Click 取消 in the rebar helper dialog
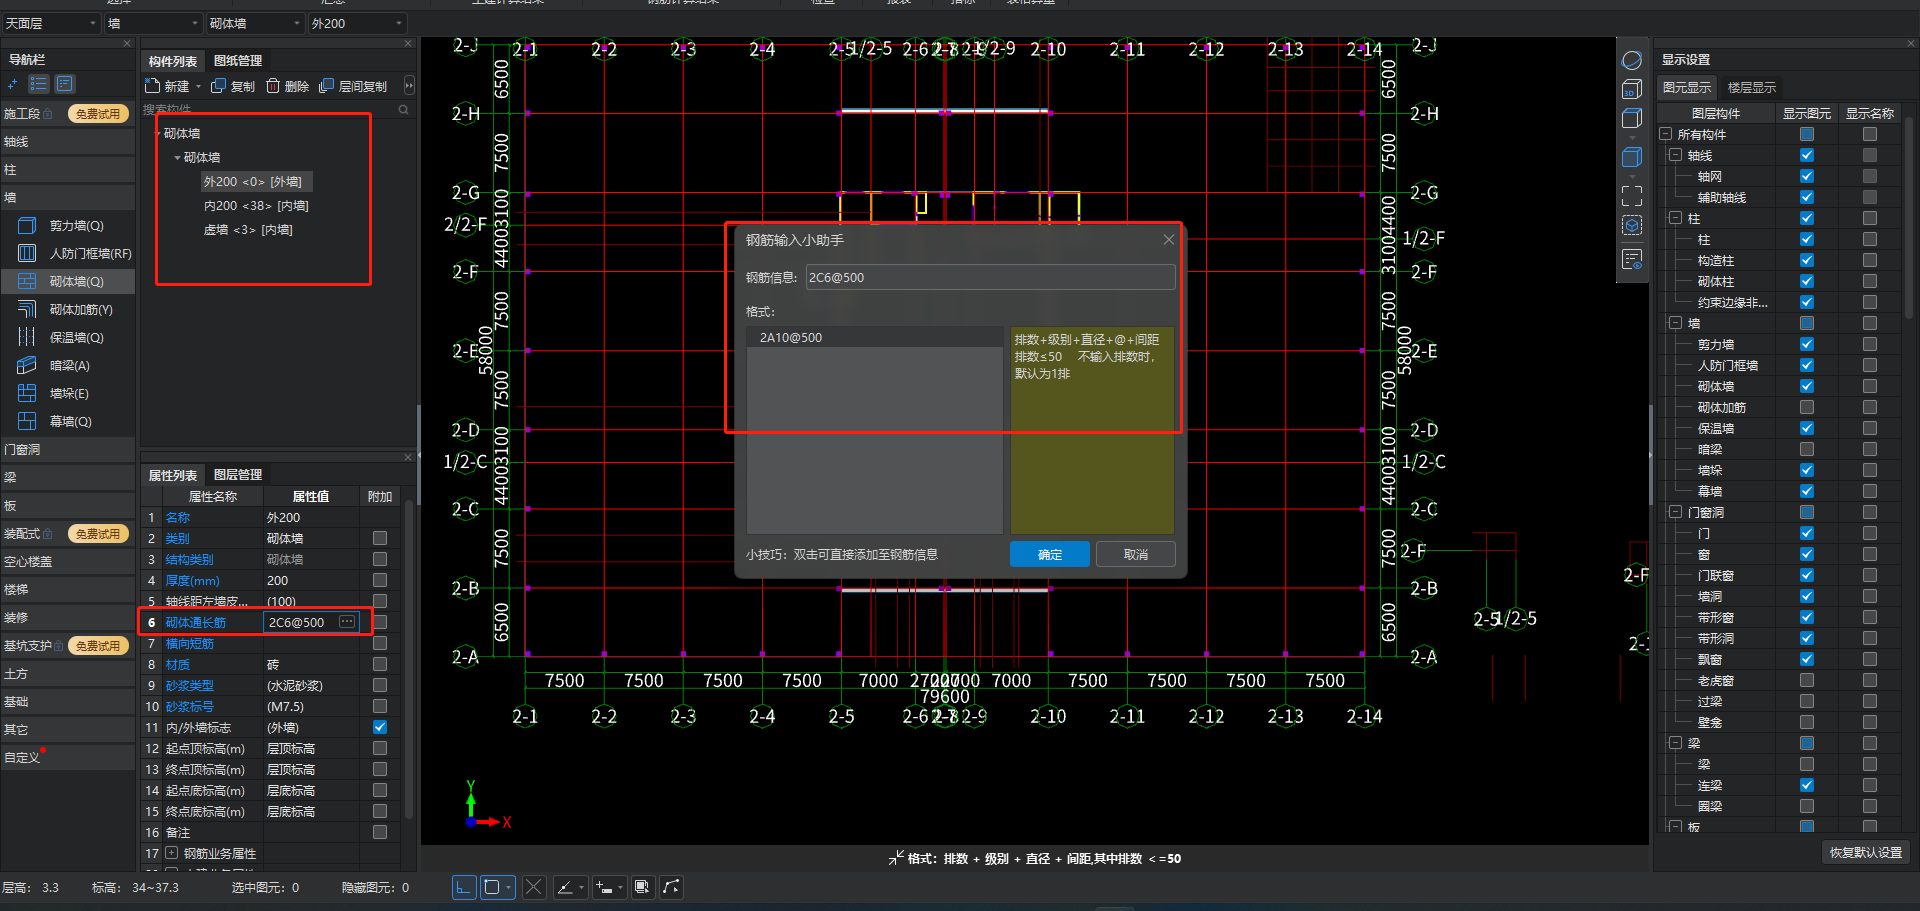The image size is (1920, 911). (x=1135, y=554)
